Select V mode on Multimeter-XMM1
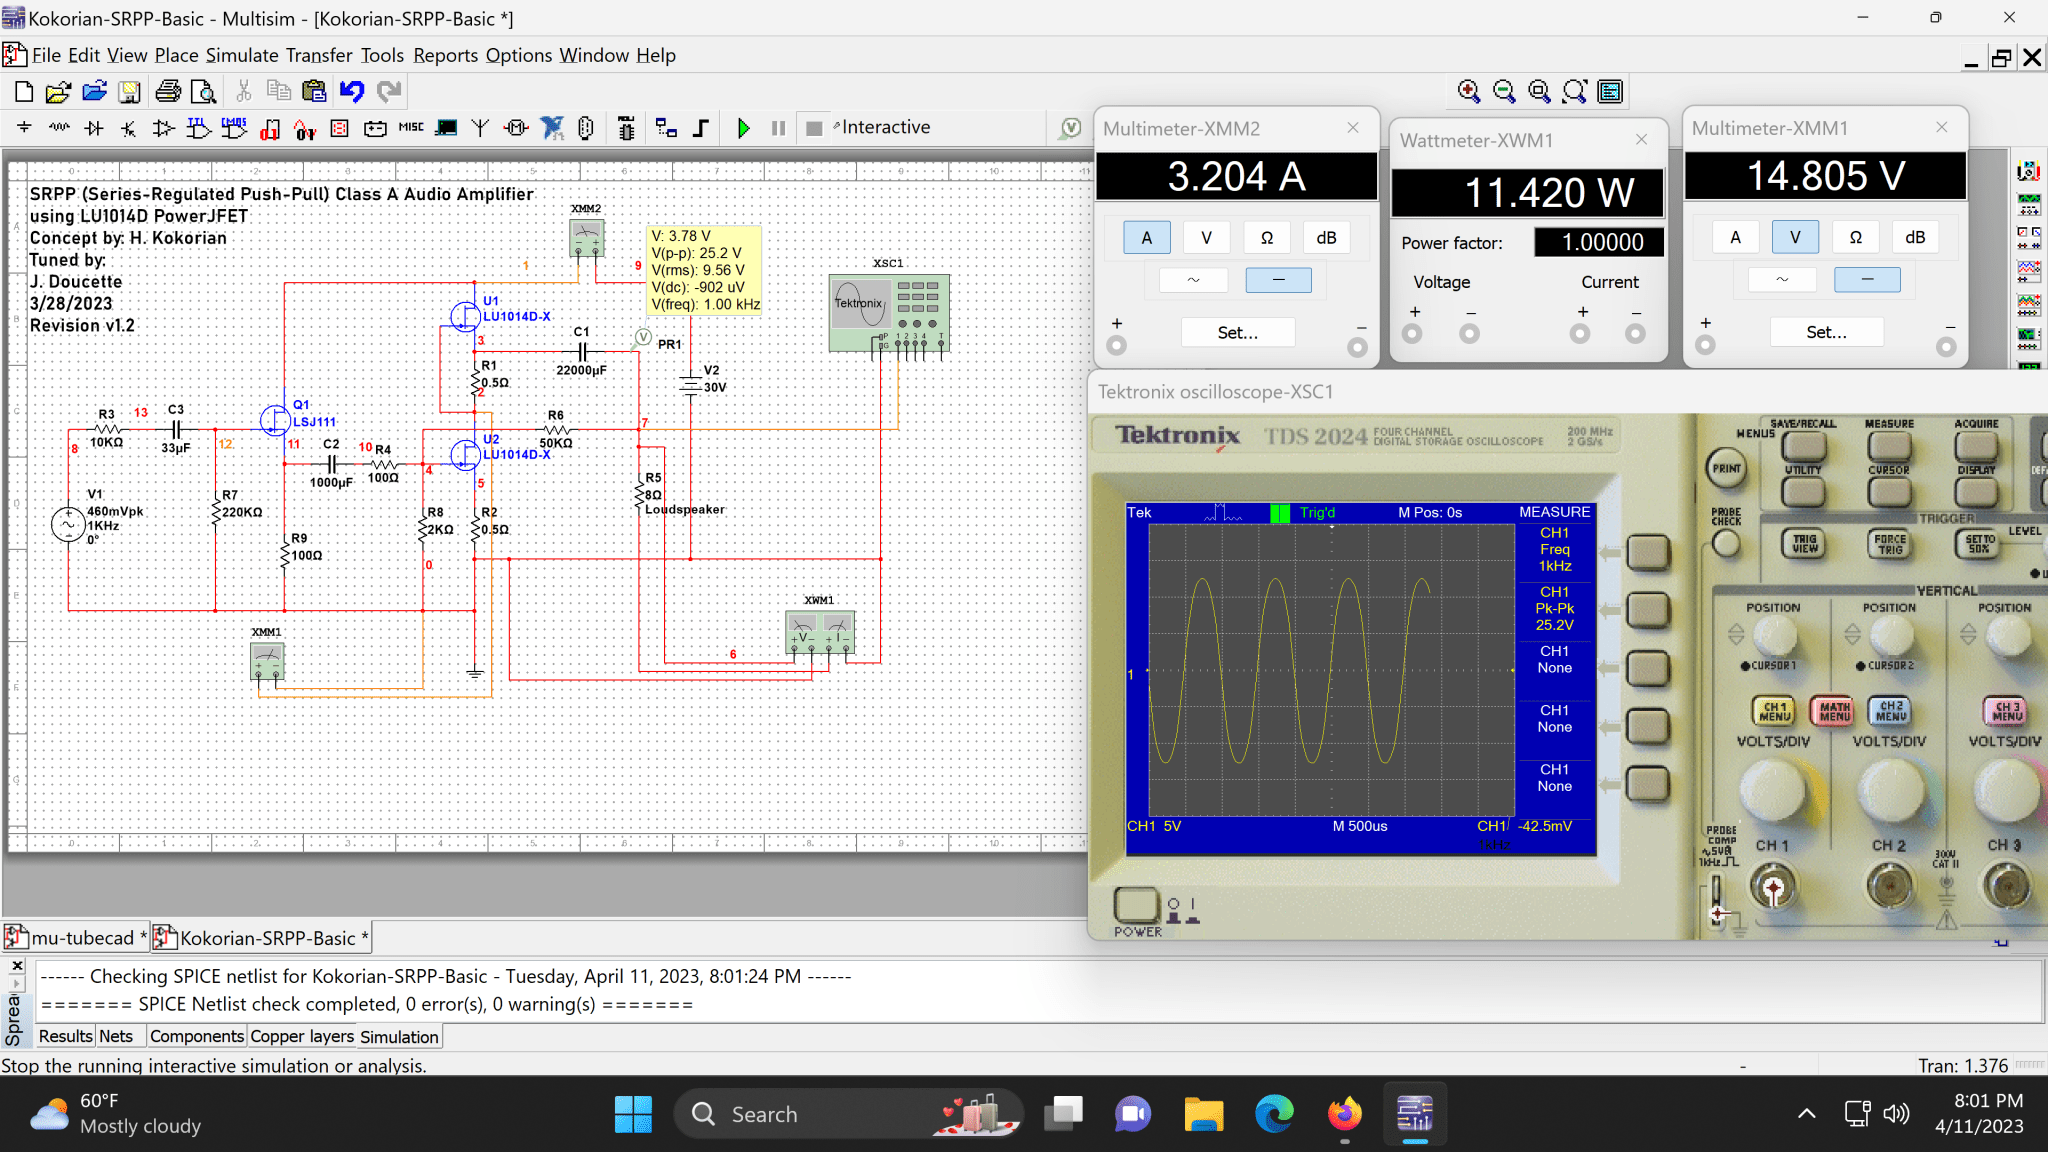Image resolution: width=2048 pixels, height=1152 pixels. (1795, 237)
